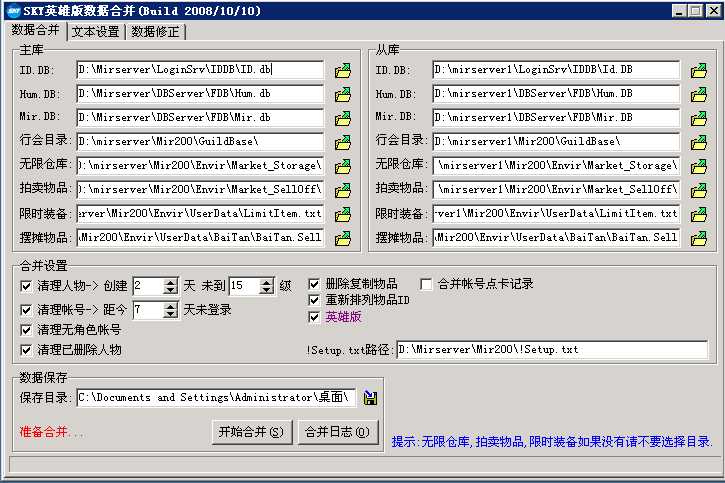This screenshot has width=725, height=483.
Task: Open folder browser for main Hum.DB path
Action: tap(343, 95)
